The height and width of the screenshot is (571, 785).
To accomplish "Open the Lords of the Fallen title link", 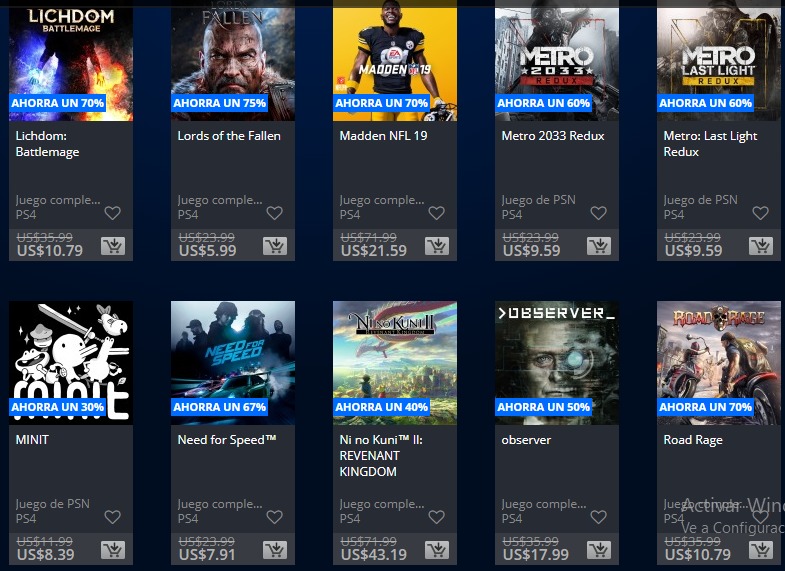I will coord(229,136).
